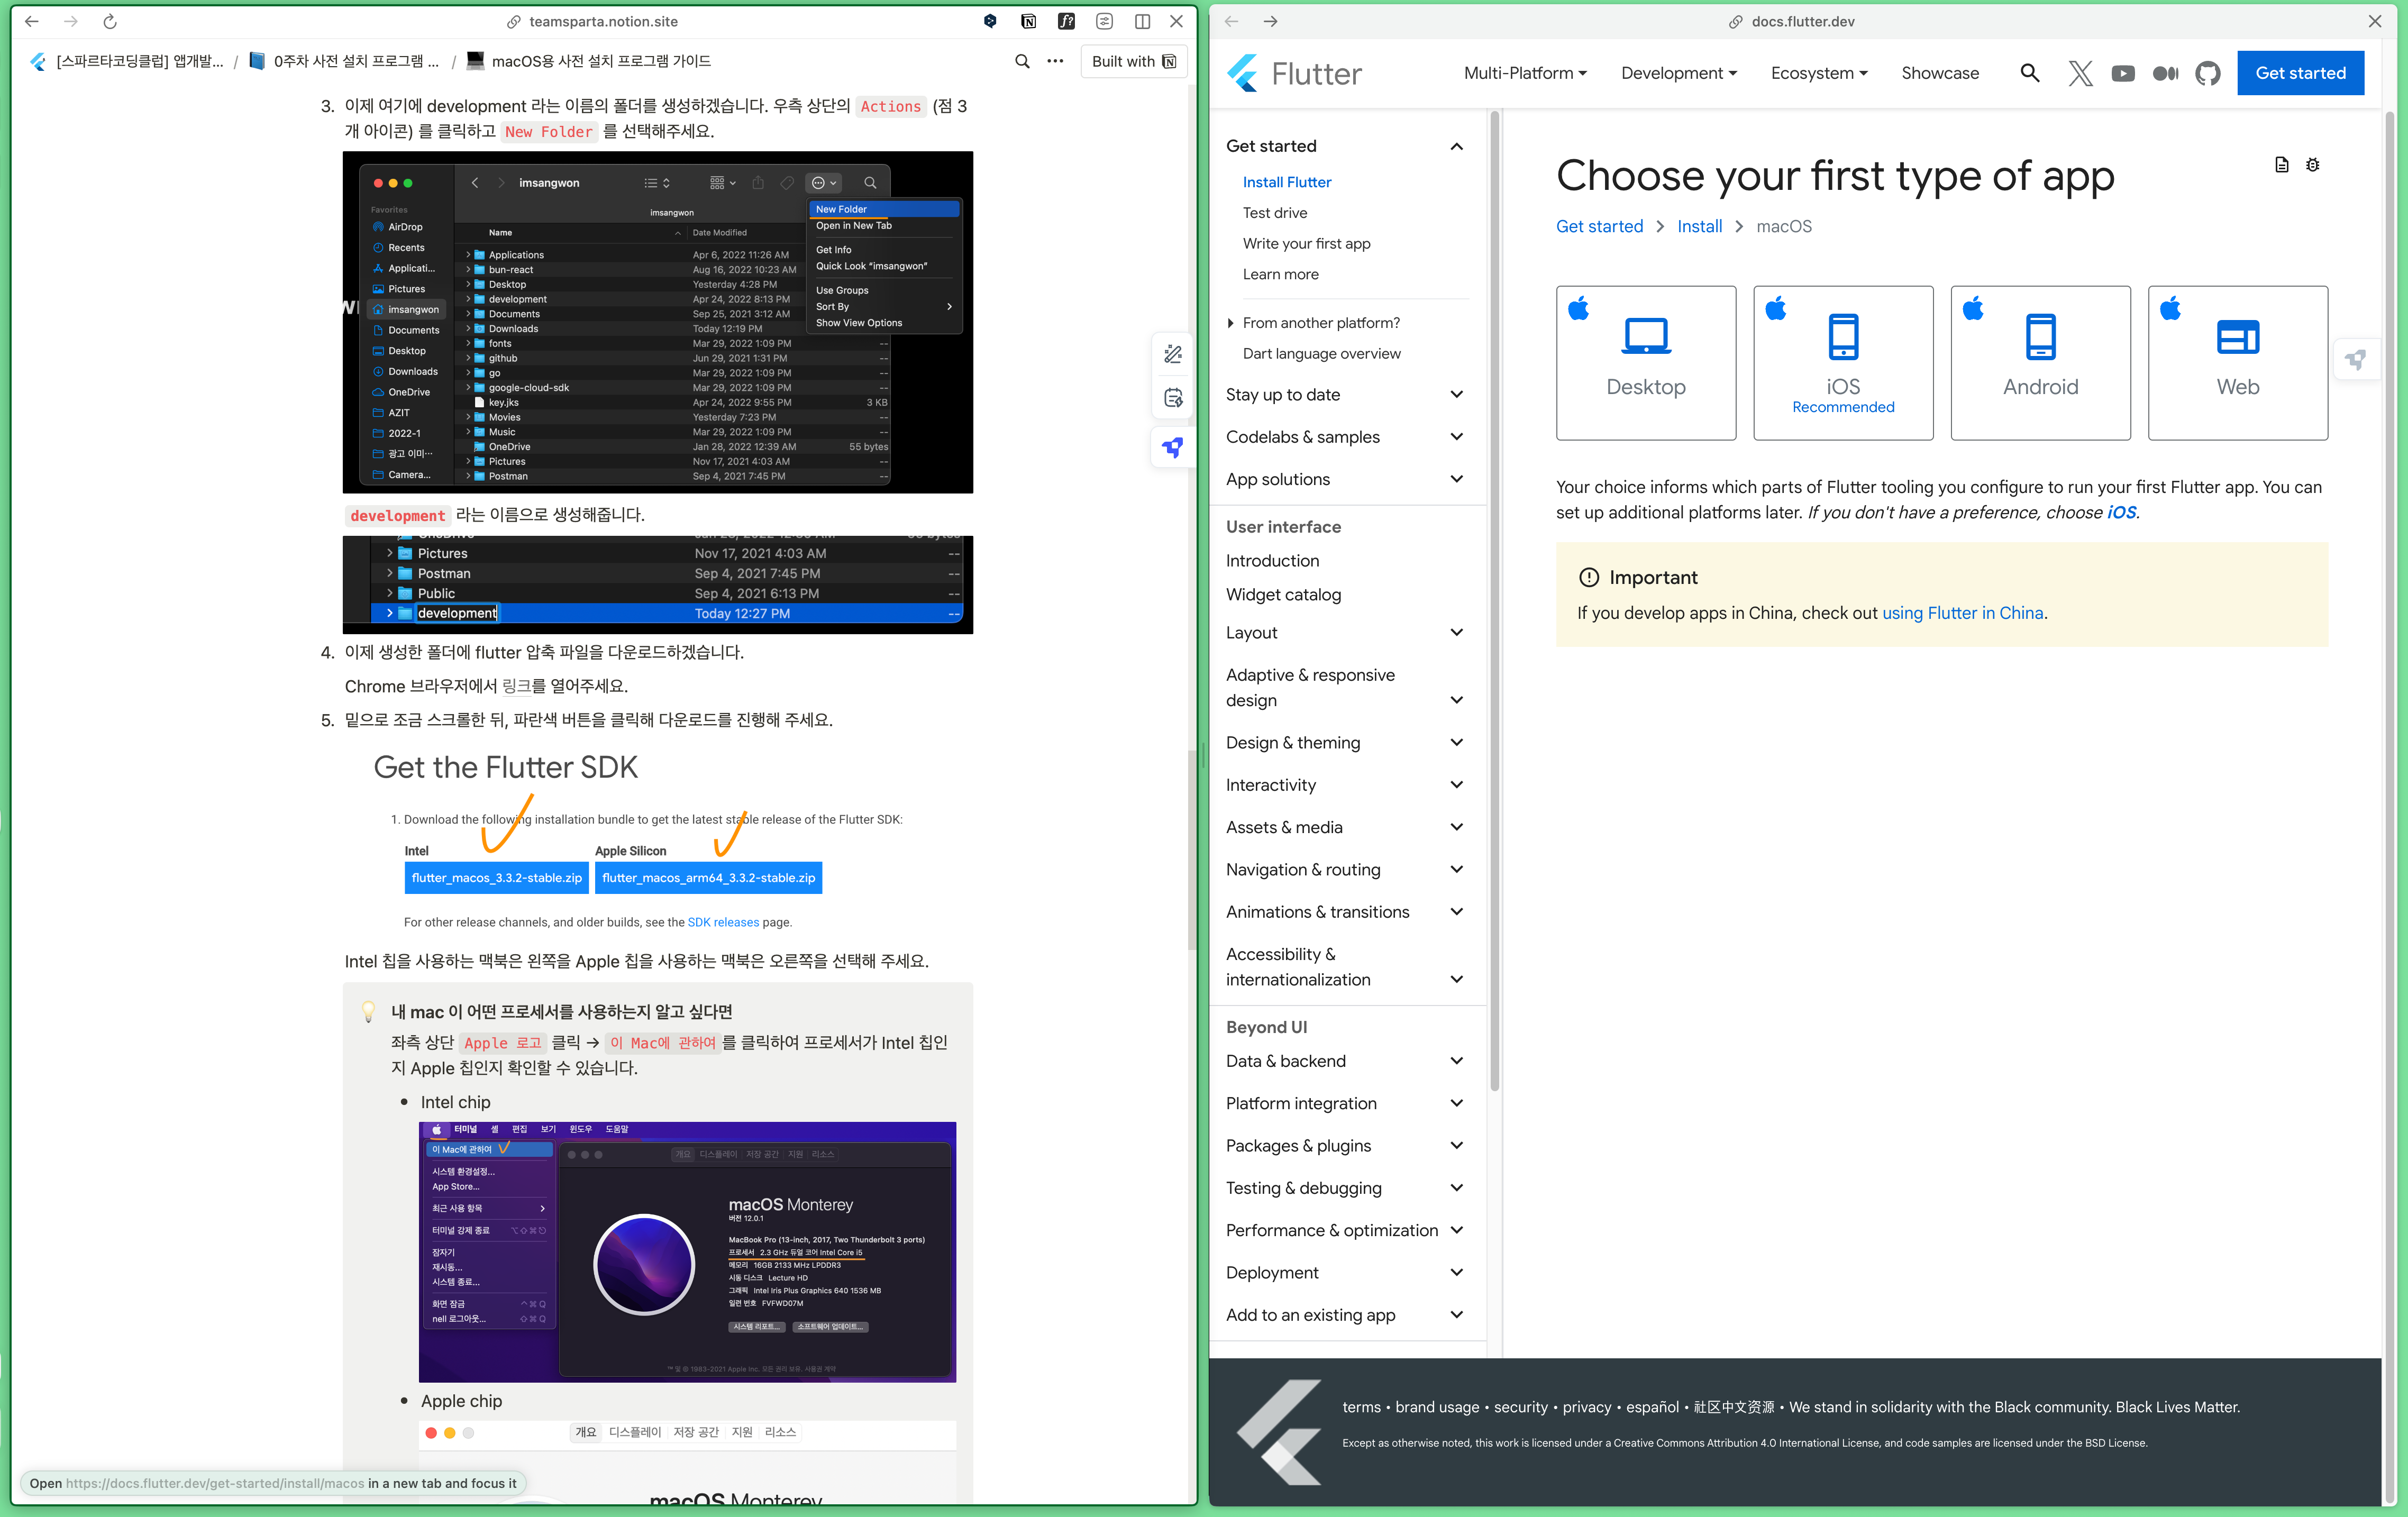Click the calendar-note lightning floating icon
Viewport: 2408px width, 1517px height.
[x=1173, y=398]
